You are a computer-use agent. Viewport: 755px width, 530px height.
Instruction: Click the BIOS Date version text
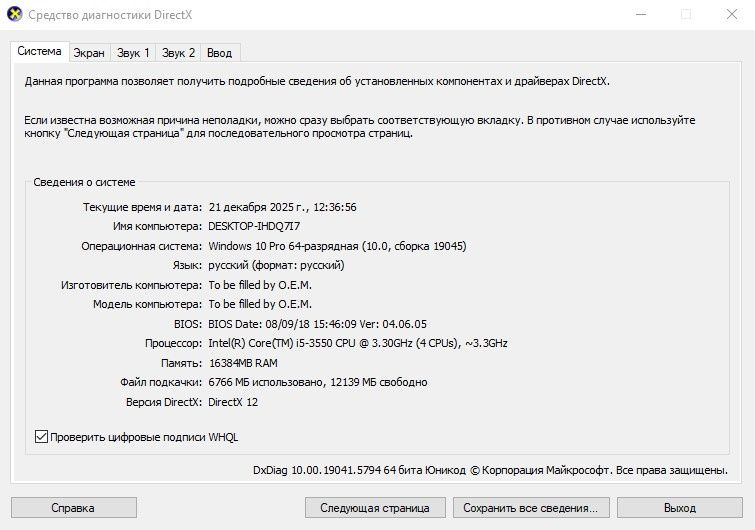[317, 324]
